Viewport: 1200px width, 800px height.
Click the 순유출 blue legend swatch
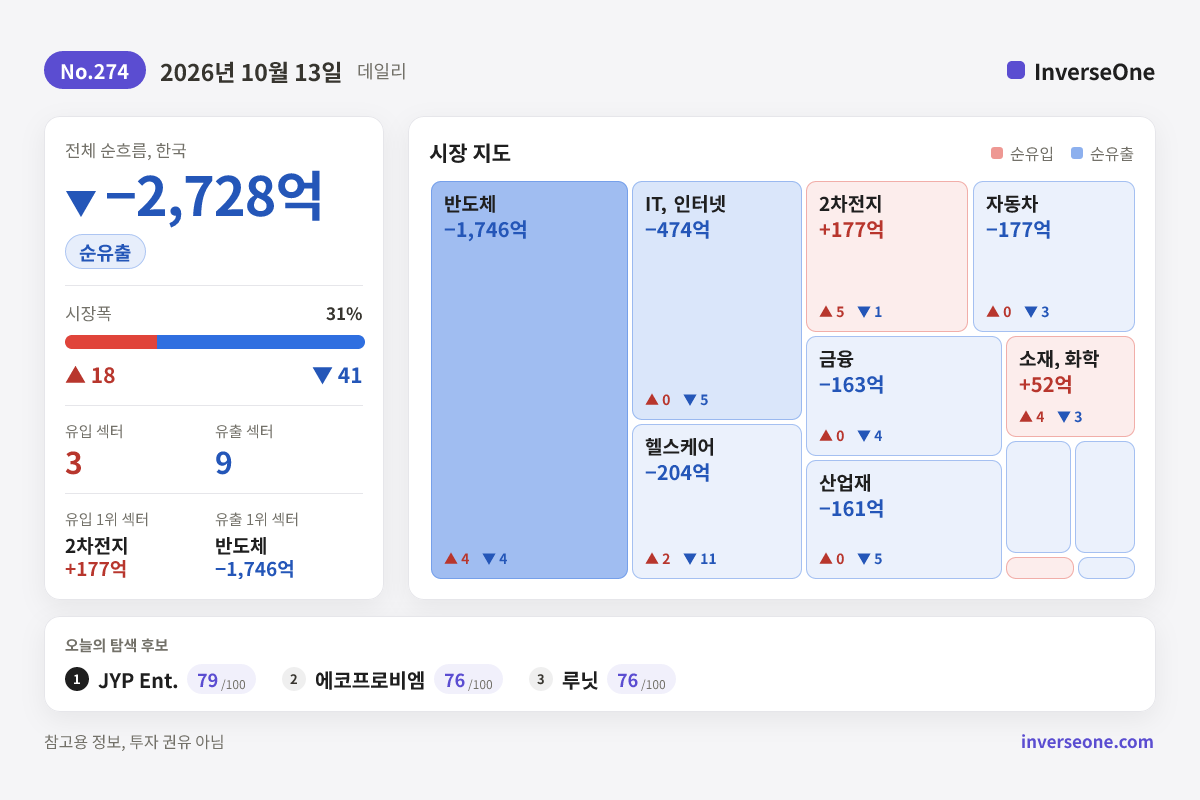tap(1077, 153)
